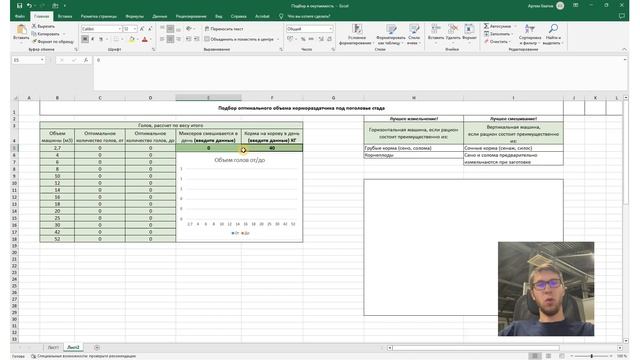Image resolution: width=640 pixels, height=360 pixels.
Task: Toggle italic formatting
Action: click(93, 39)
